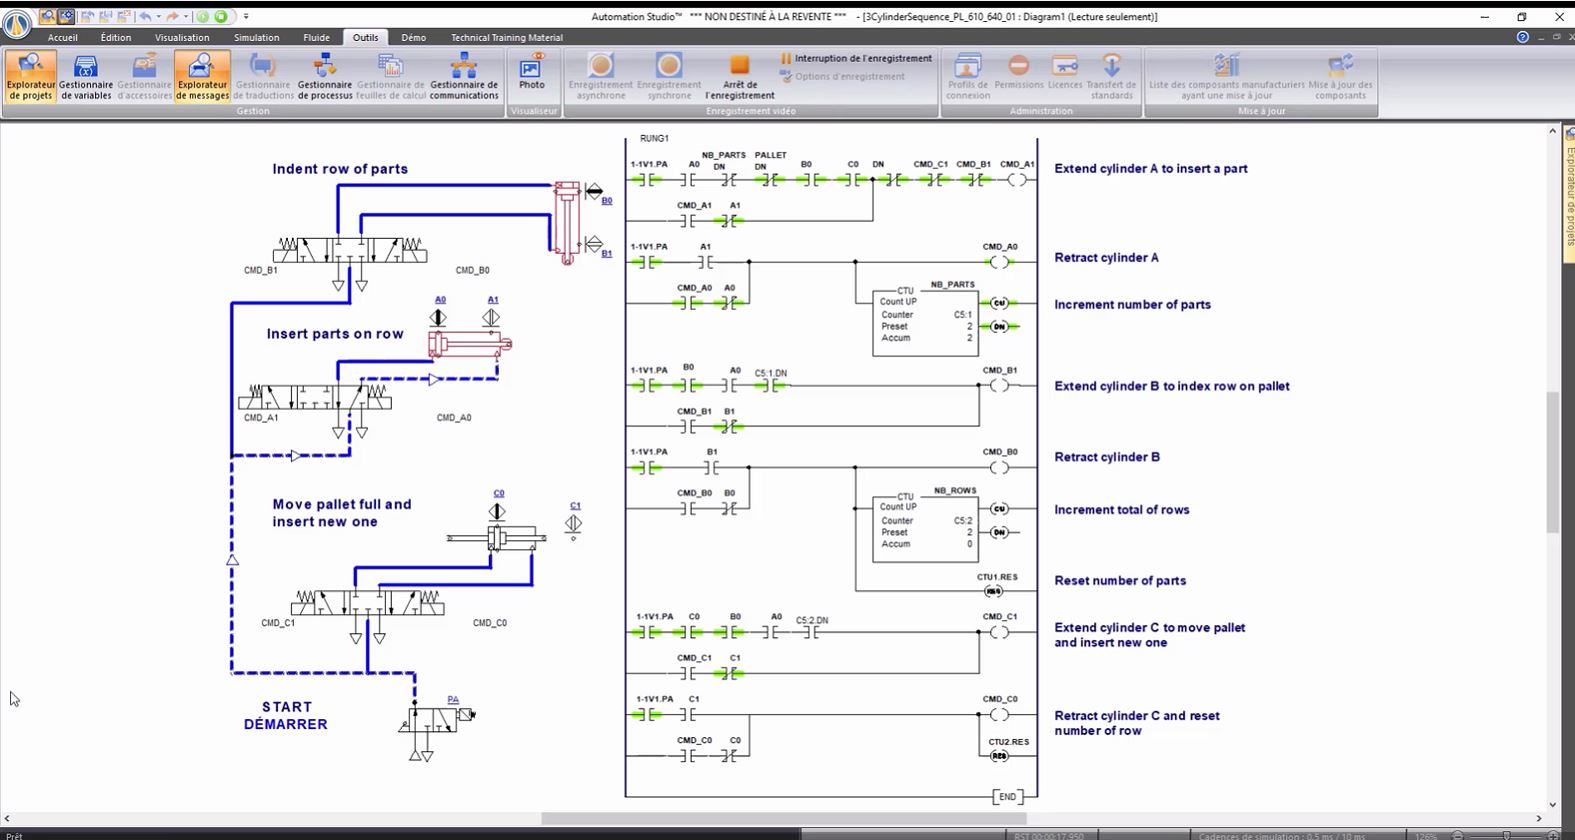Expand docked Explorateur de projets side panel

1569,195
